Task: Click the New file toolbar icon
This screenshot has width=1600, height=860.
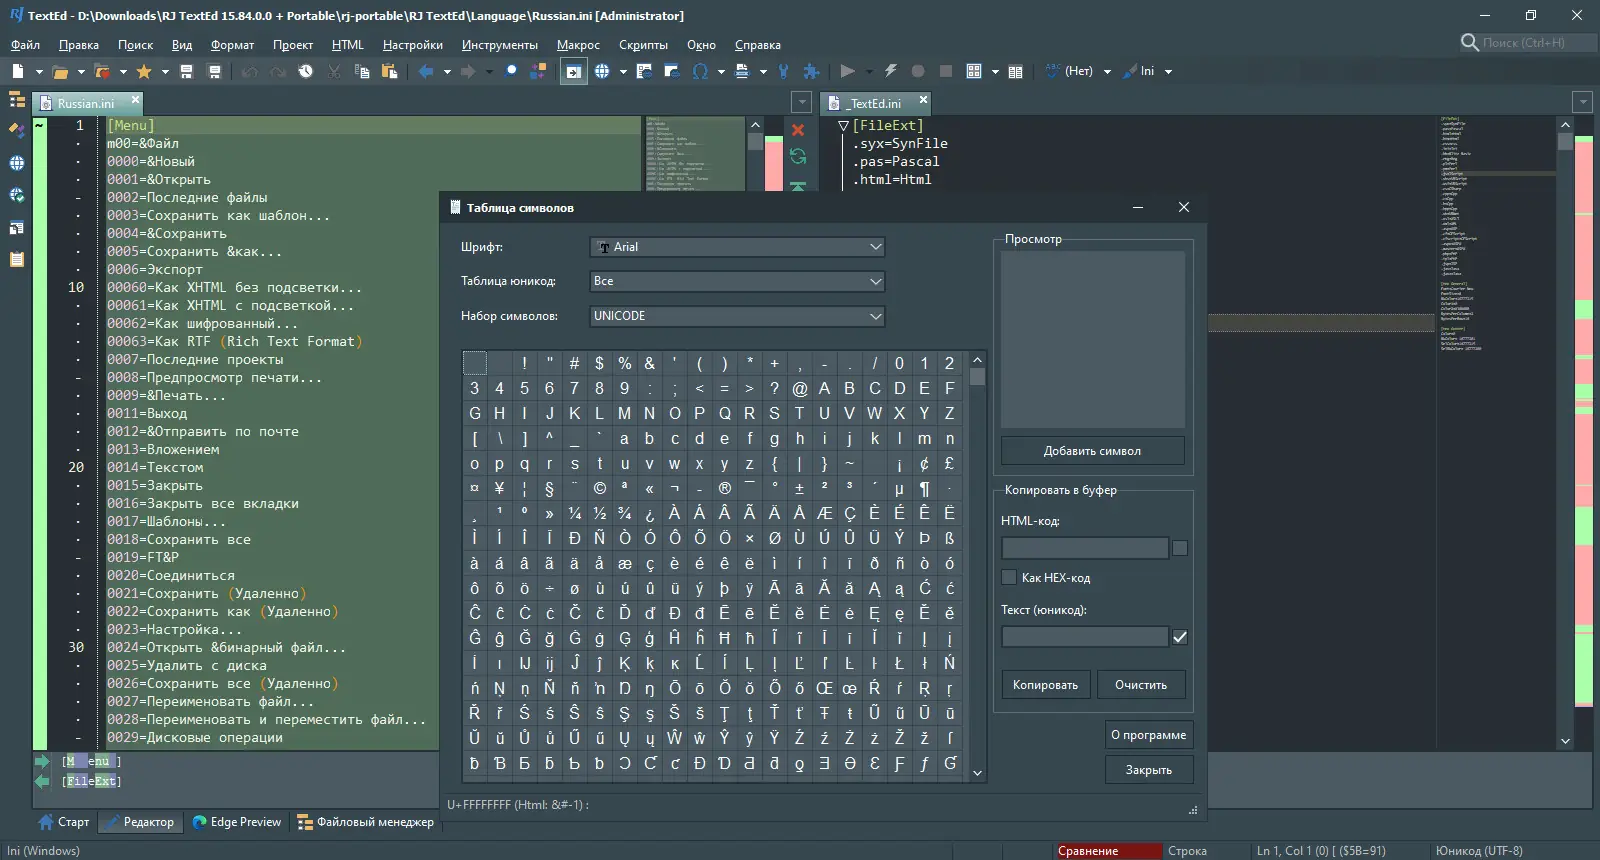Action: pos(18,71)
